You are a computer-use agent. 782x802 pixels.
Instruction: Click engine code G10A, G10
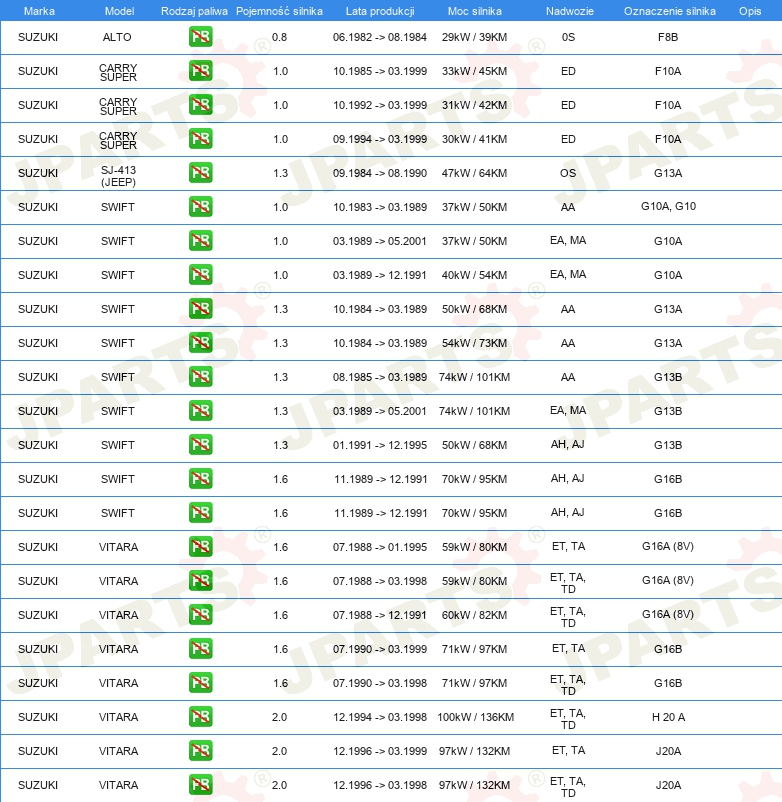668,206
